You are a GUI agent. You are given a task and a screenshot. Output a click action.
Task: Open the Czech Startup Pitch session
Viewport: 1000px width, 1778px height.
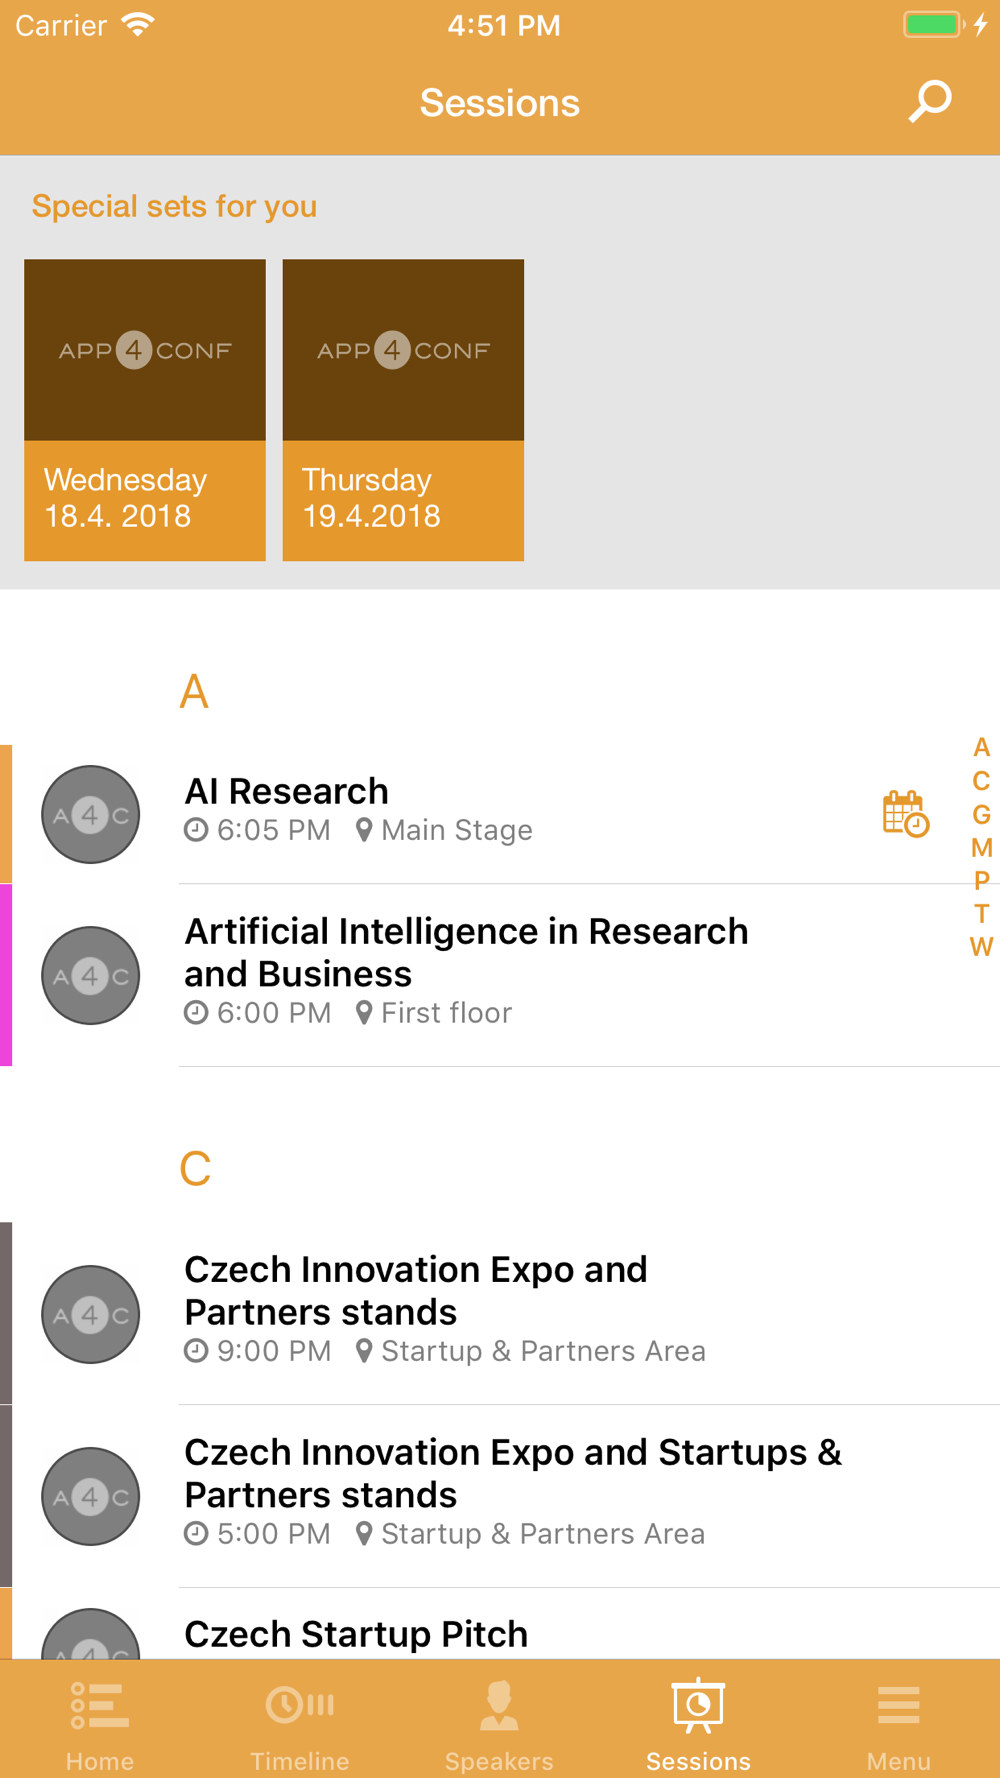pos(500,1624)
